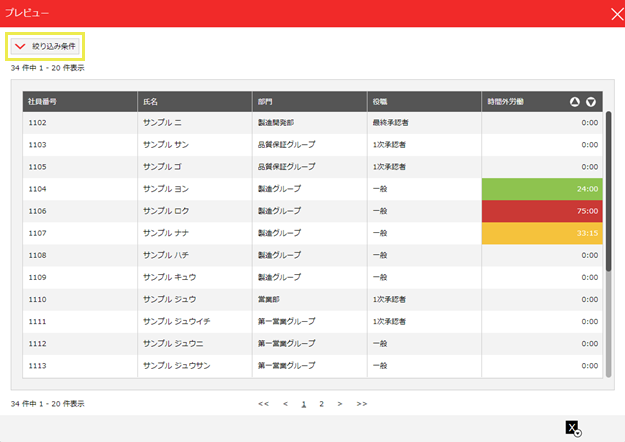This screenshot has width=625, height=442.
Task: Click the 時間外労働 column header label
Action: (x=505, y=102)
